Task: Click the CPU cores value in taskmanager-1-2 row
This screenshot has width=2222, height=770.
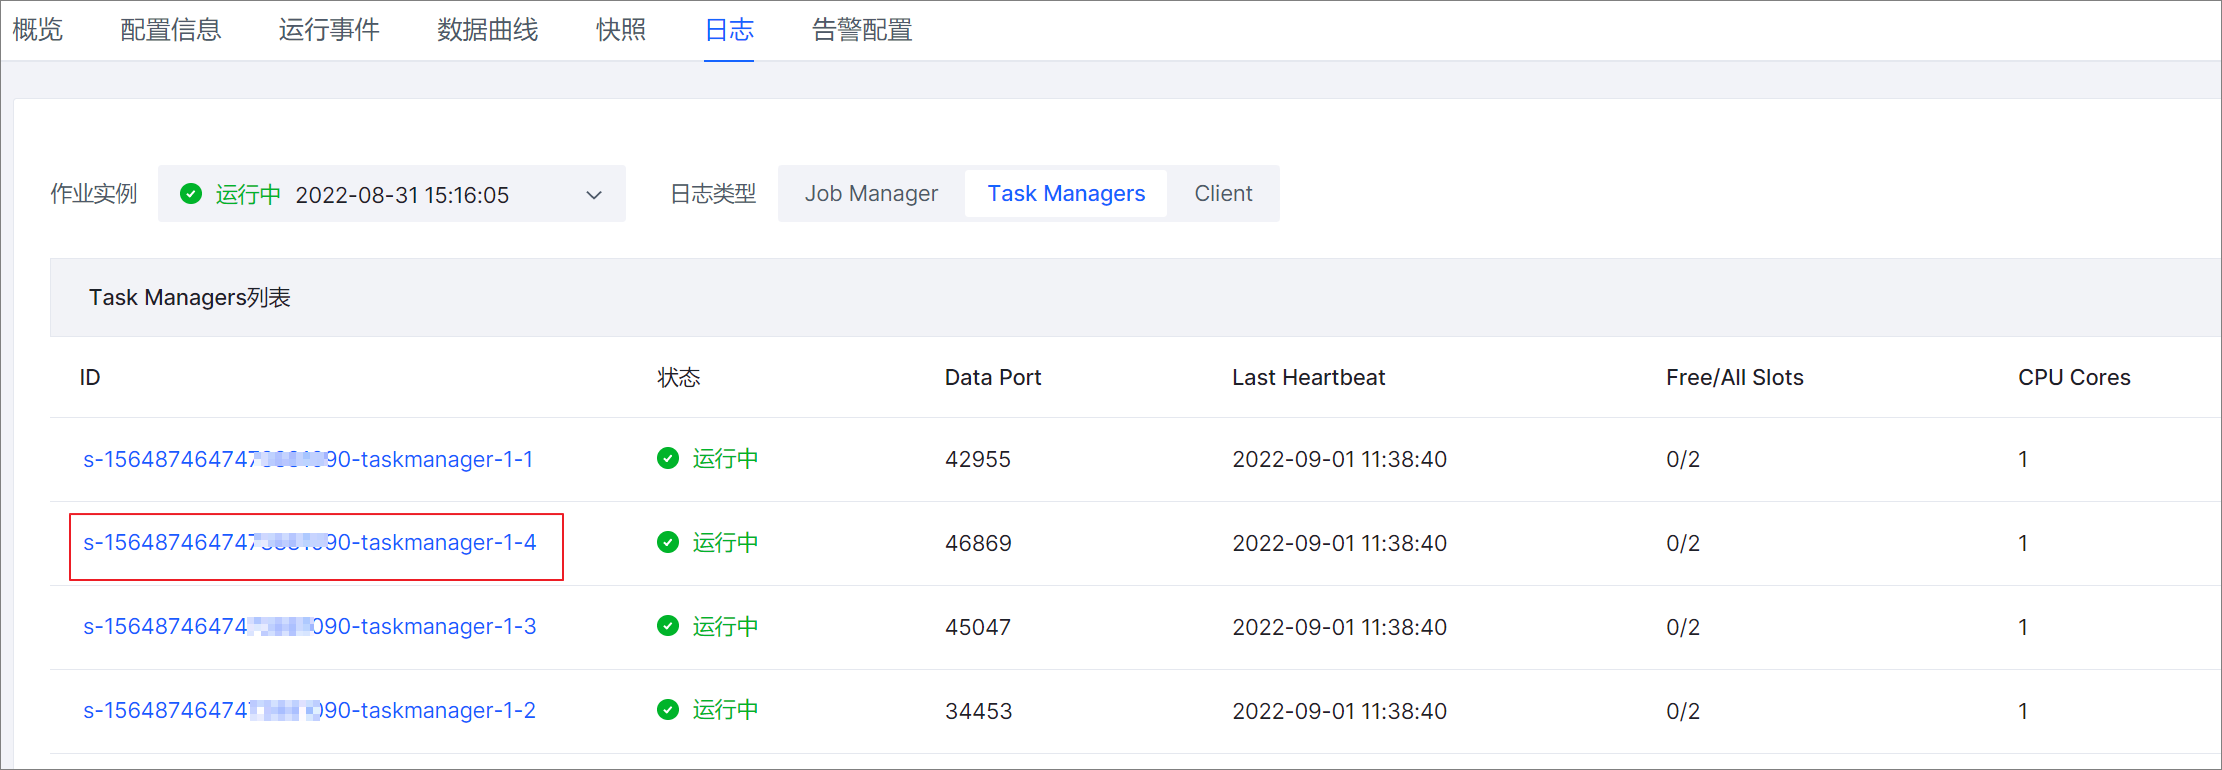Action: [x=2023, y=712]
